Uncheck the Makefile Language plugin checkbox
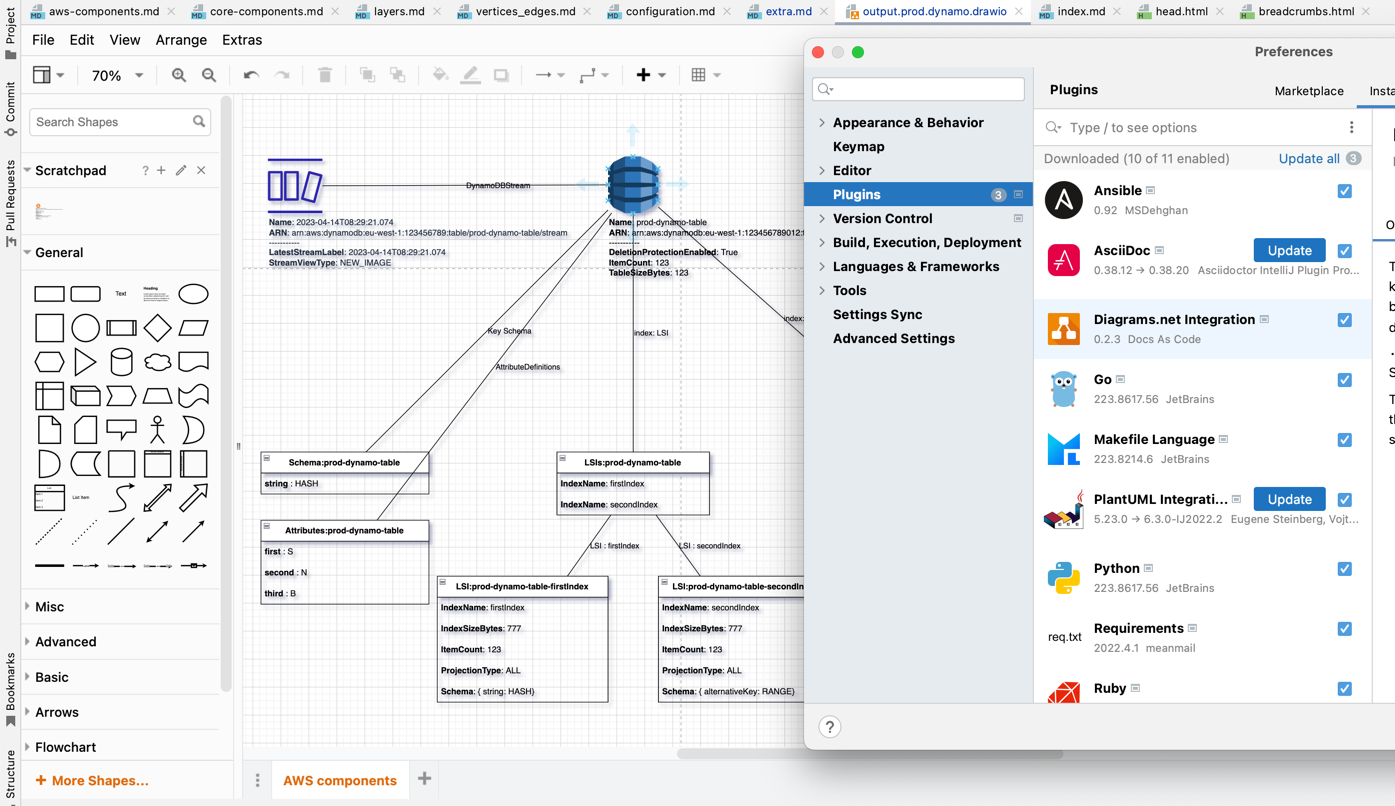The height and width of the screenshot is (806, 1395). (1344, 440)
